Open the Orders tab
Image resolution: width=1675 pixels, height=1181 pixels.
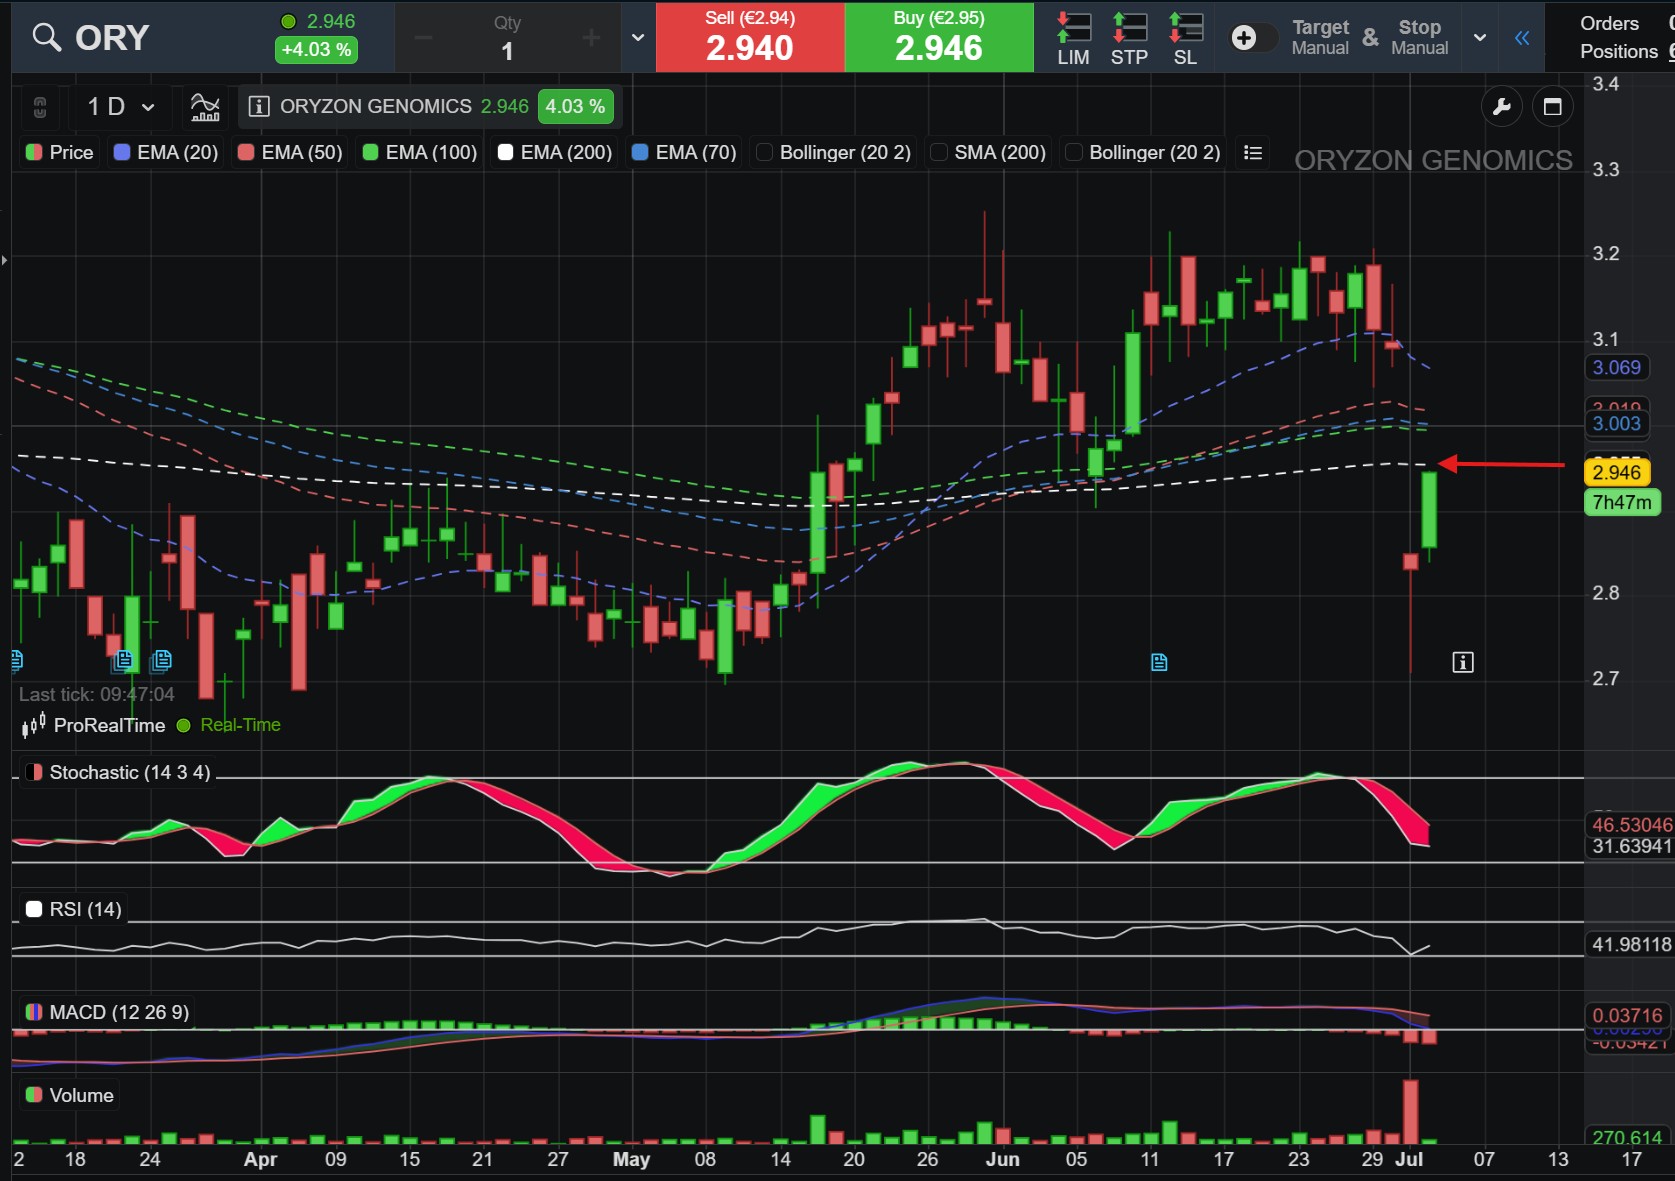tap(1609, 23)
